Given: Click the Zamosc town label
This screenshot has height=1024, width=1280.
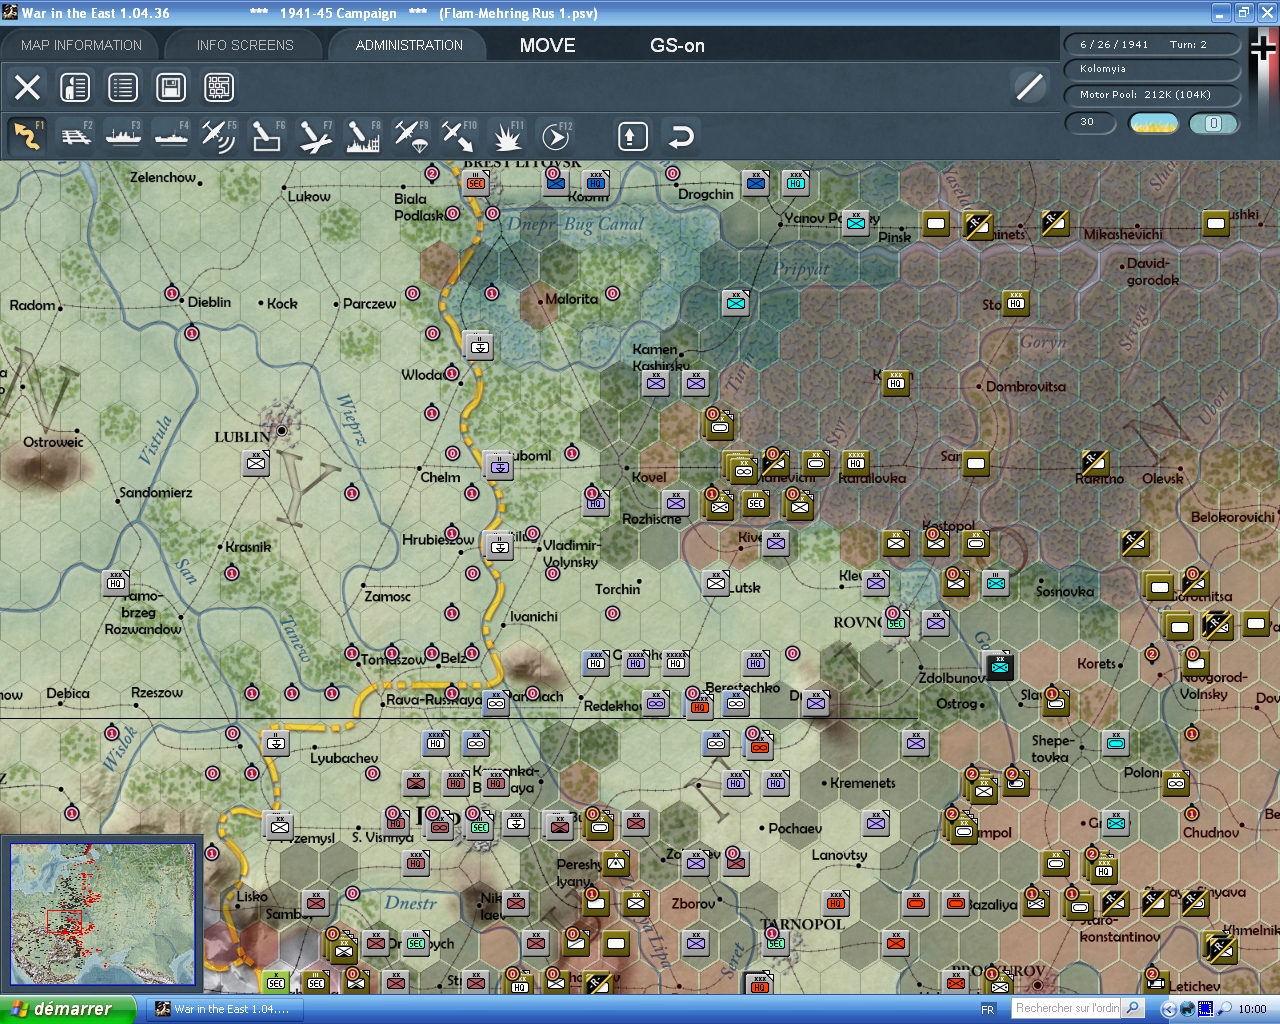Looking at the screenshot, I should [388, 596].
